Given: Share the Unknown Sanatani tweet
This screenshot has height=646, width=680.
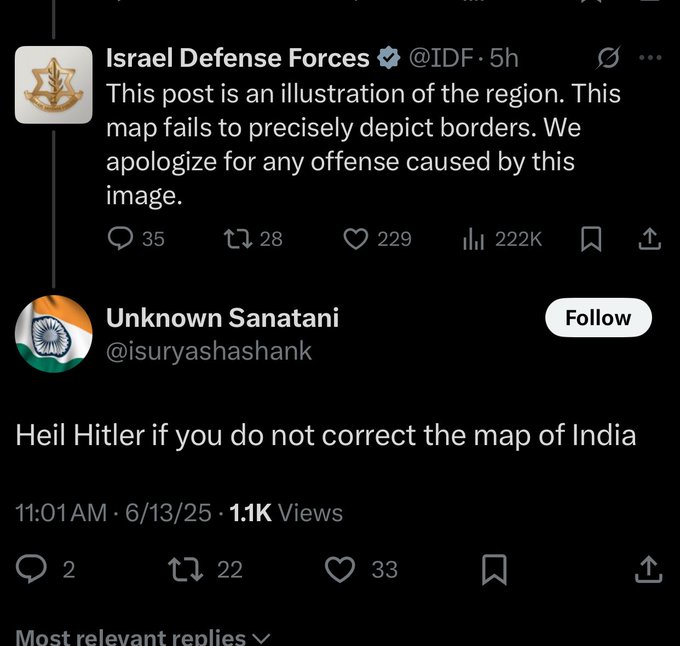Looking at the screenshot, I should point(649,569).
